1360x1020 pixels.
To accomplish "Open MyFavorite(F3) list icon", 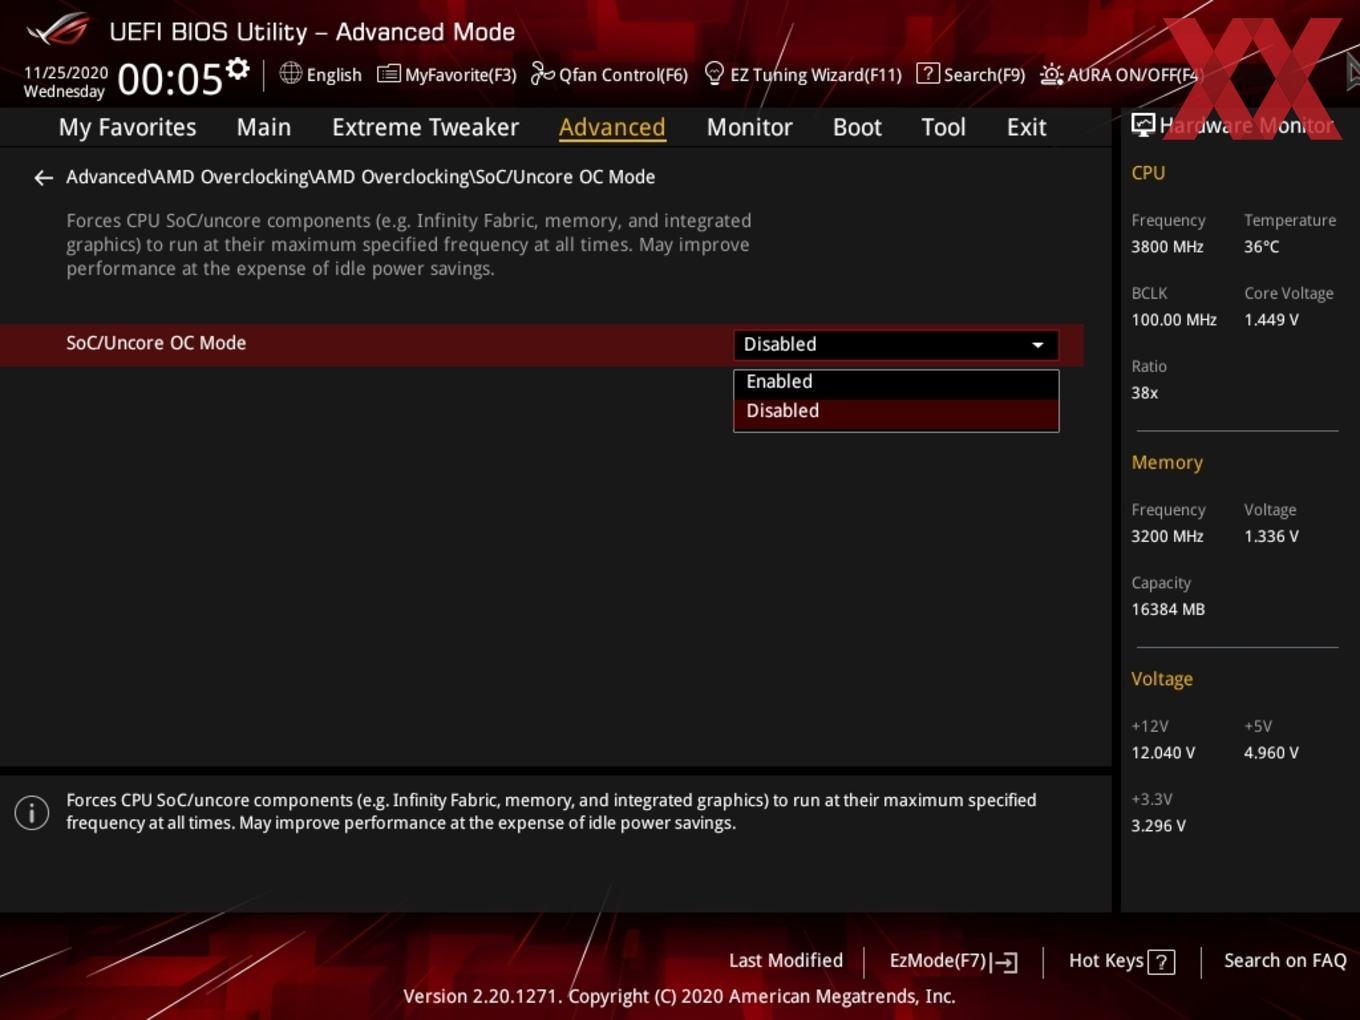I will [x=388, y=74].
